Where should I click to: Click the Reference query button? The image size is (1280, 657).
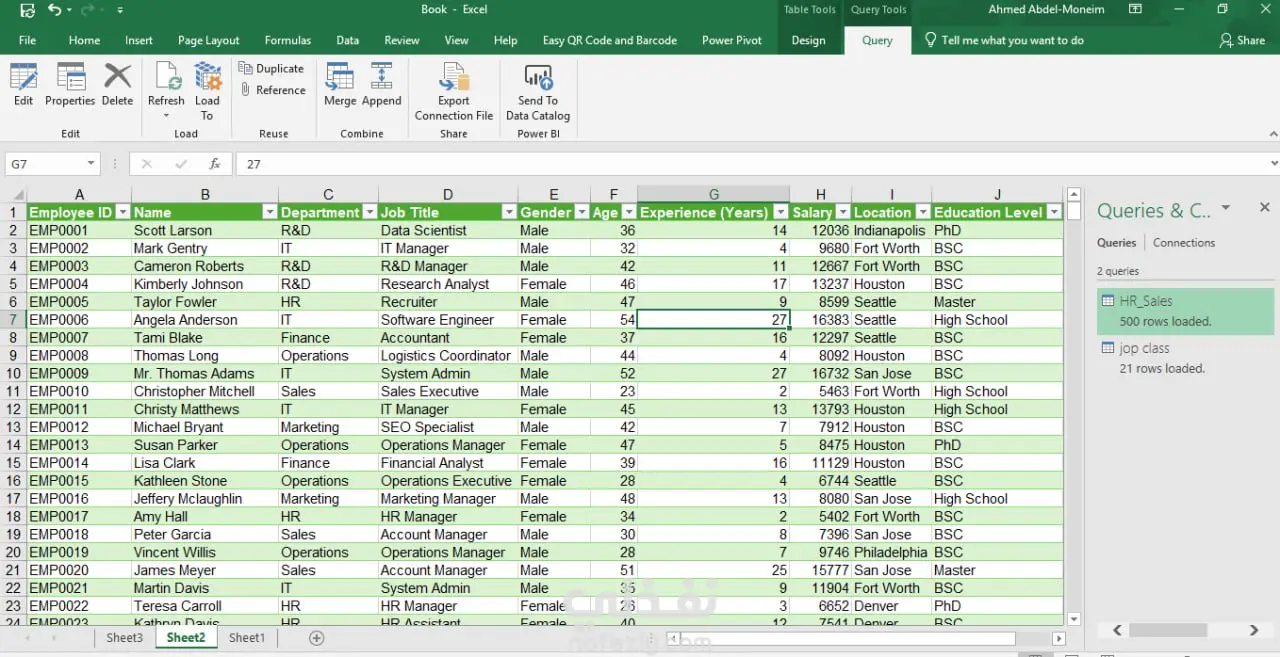point(272,90)
